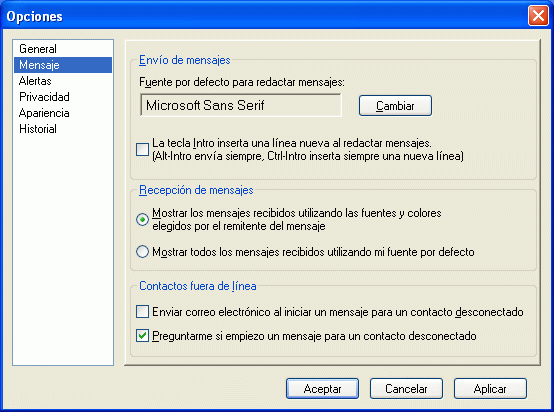
Task: Switch to the Alertas category
Action: [x=63, y=81]
